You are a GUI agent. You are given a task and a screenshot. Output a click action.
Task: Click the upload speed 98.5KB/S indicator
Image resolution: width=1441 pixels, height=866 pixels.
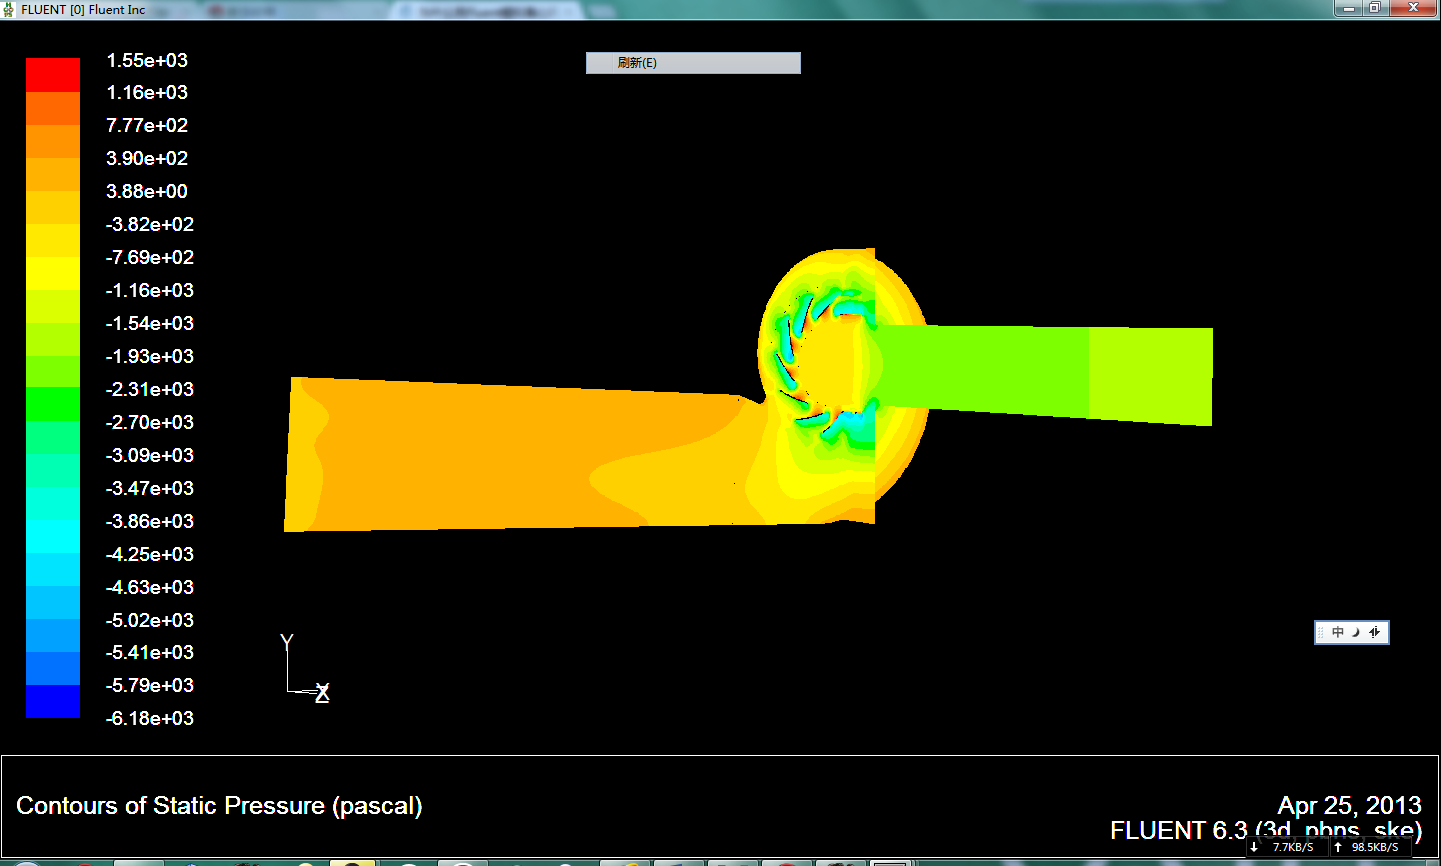point(1368,847)
